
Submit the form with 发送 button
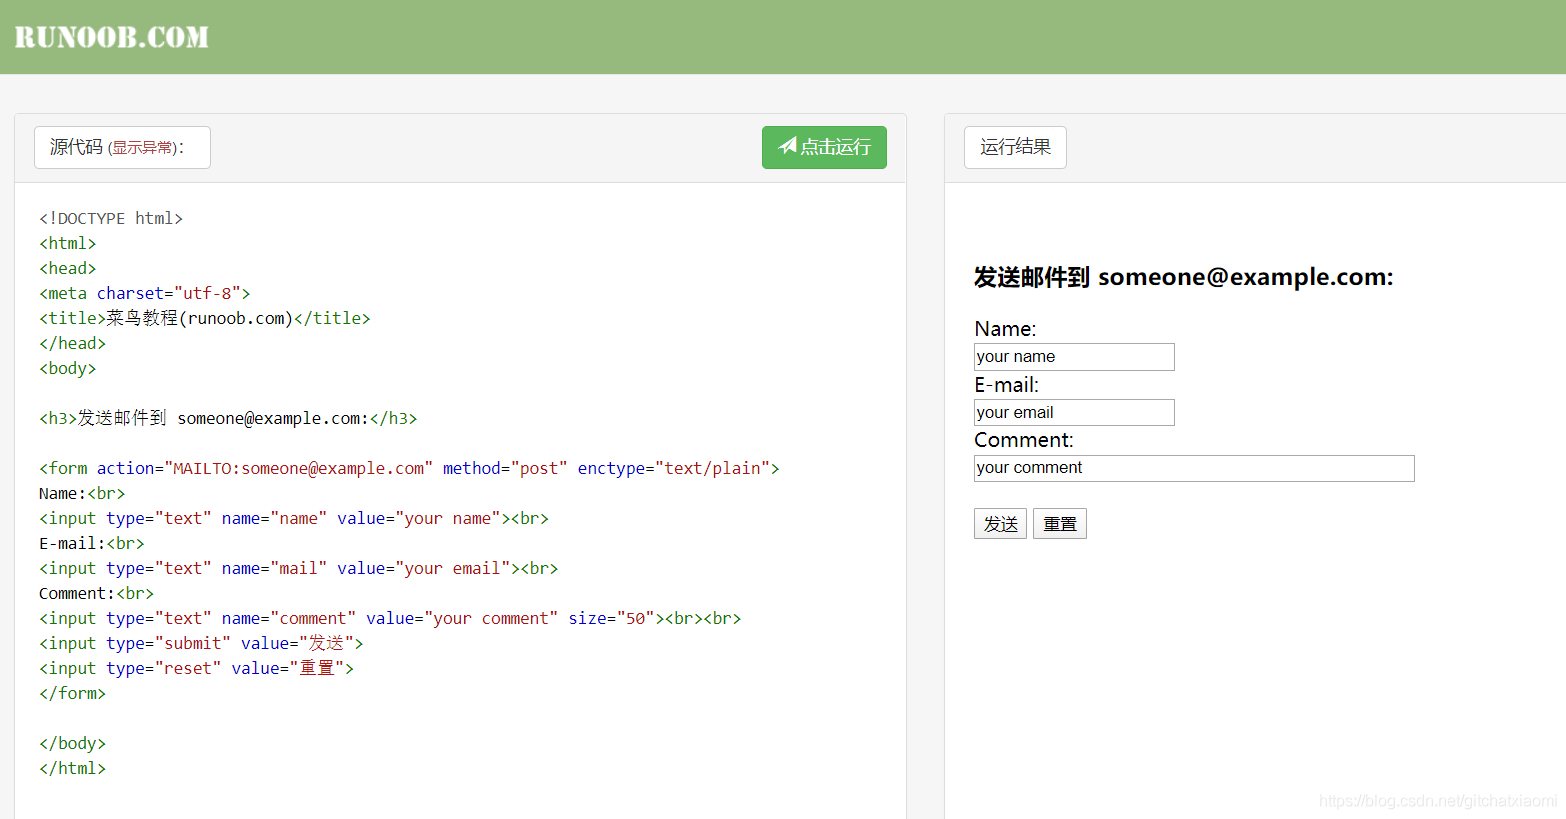(x=1000, y=524)
